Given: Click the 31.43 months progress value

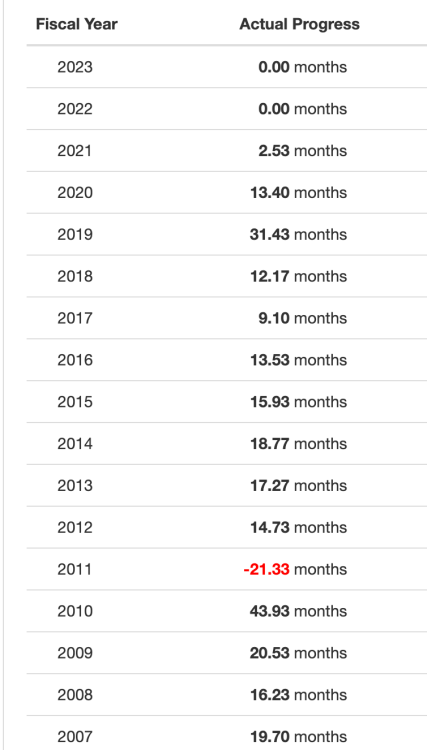Looking at the screenshot, I should pos(298,234).
